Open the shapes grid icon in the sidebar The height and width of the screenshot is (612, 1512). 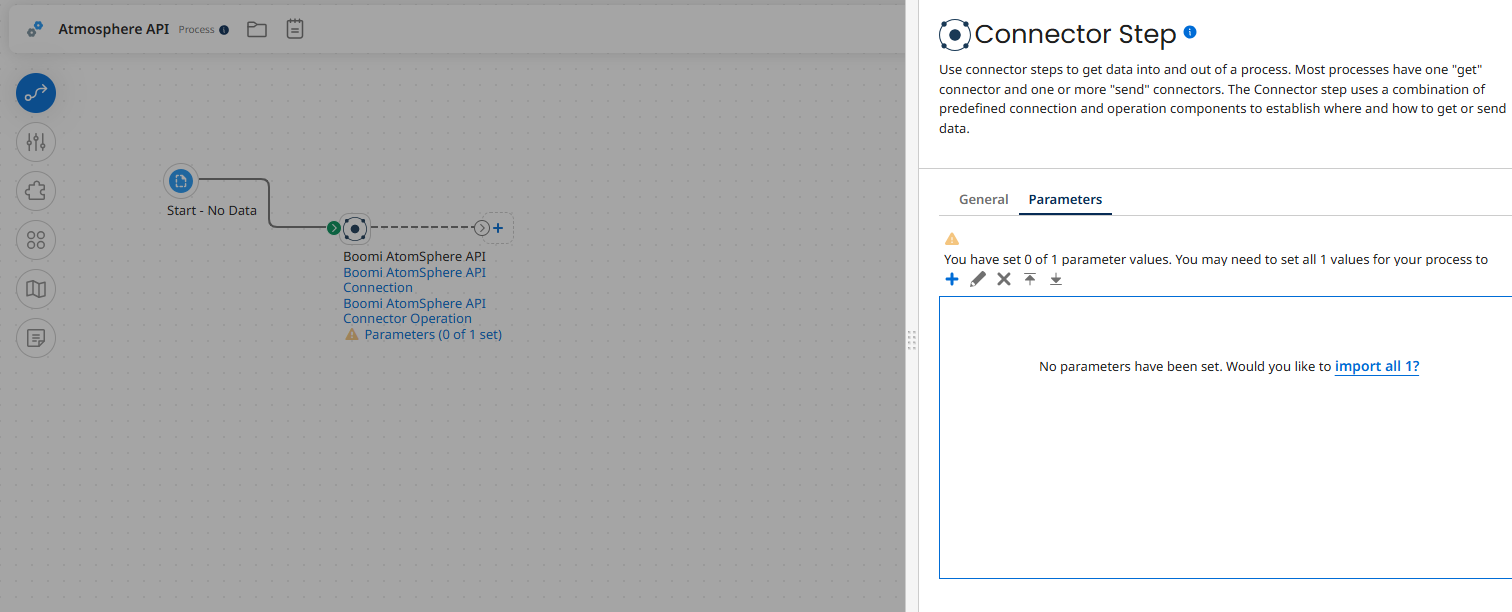[x=35, y=240]
